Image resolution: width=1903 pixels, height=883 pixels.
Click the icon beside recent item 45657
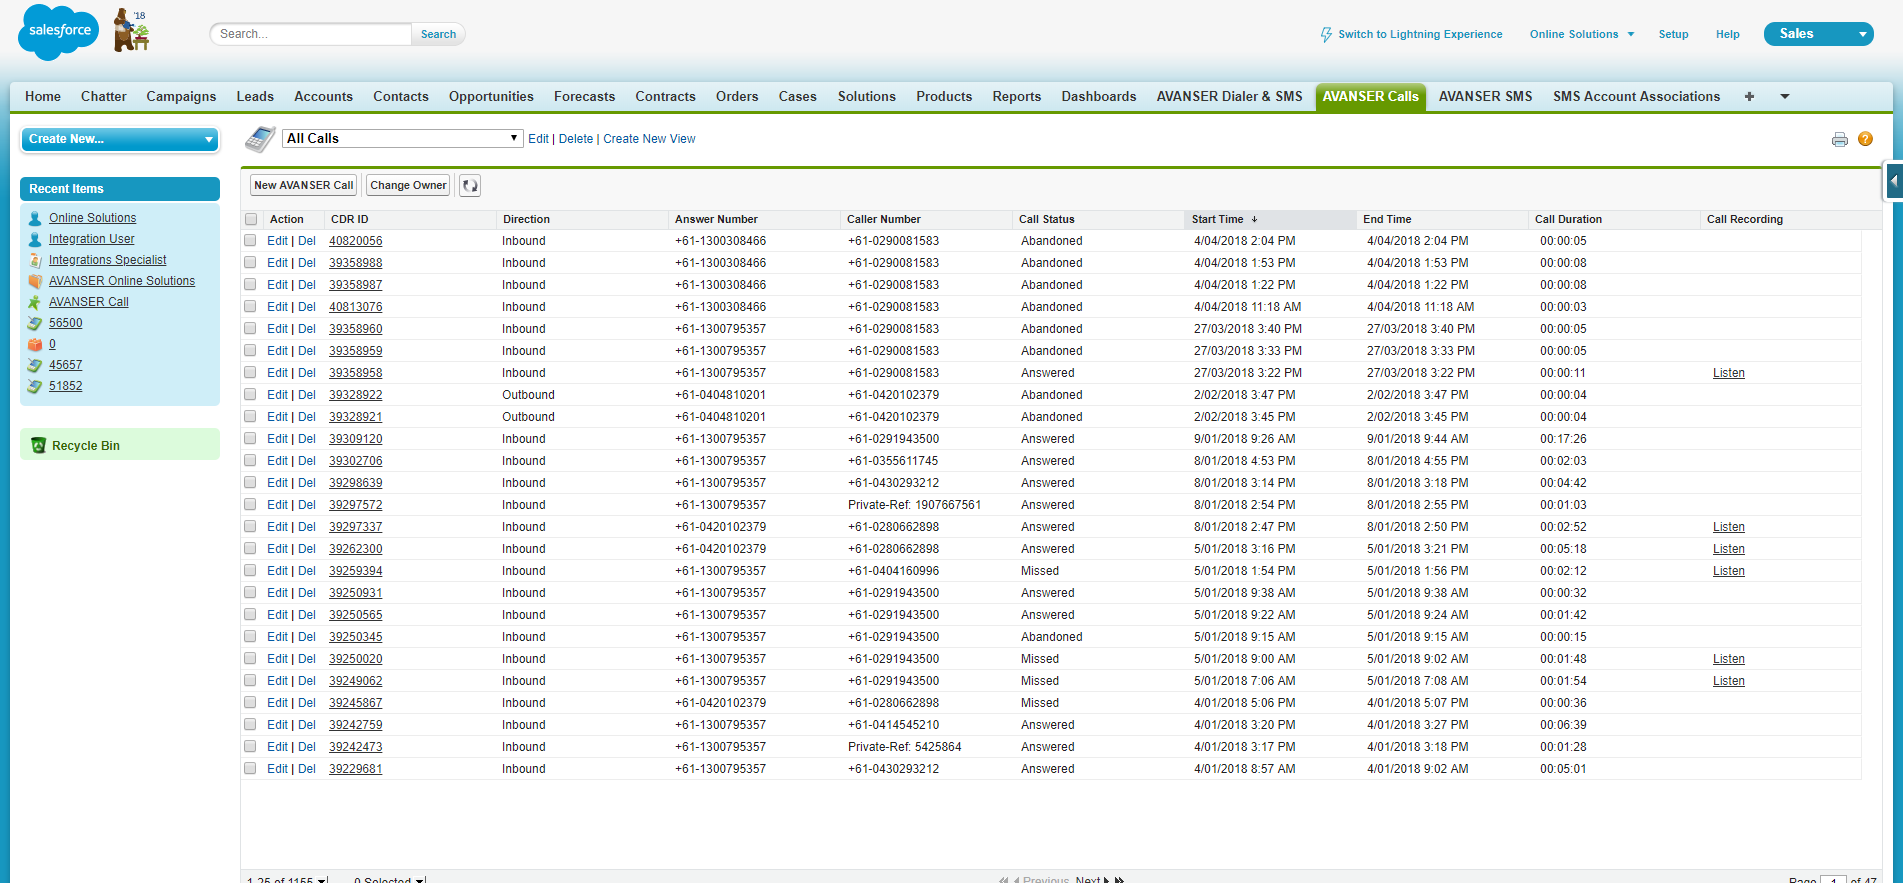click(35, 365)
